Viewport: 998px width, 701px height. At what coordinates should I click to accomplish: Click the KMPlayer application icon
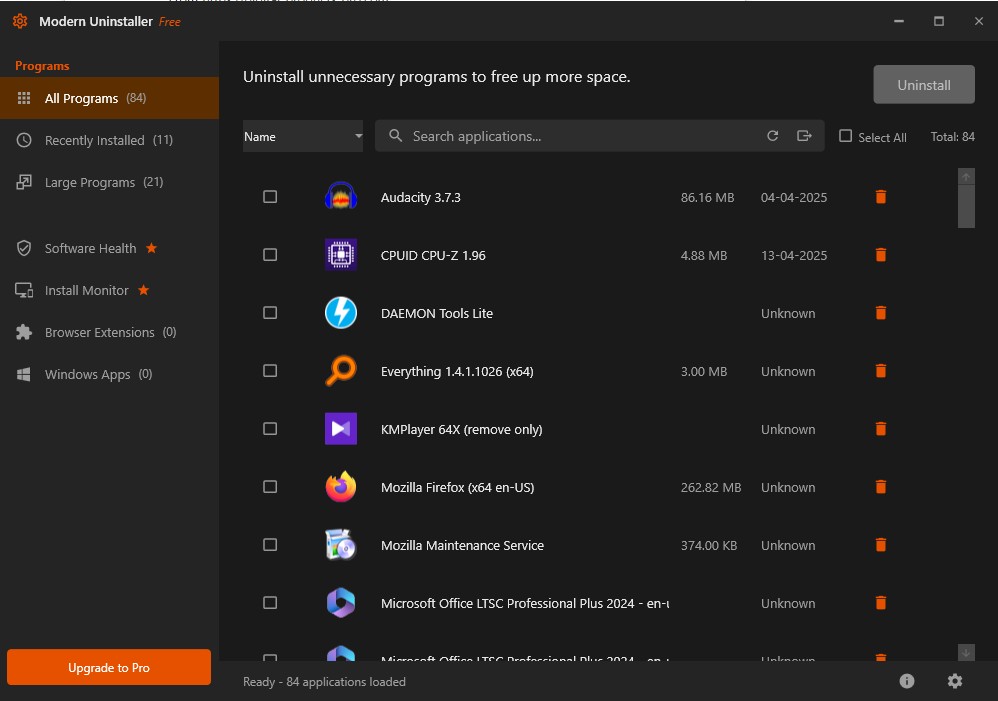[x=341, y=429]
